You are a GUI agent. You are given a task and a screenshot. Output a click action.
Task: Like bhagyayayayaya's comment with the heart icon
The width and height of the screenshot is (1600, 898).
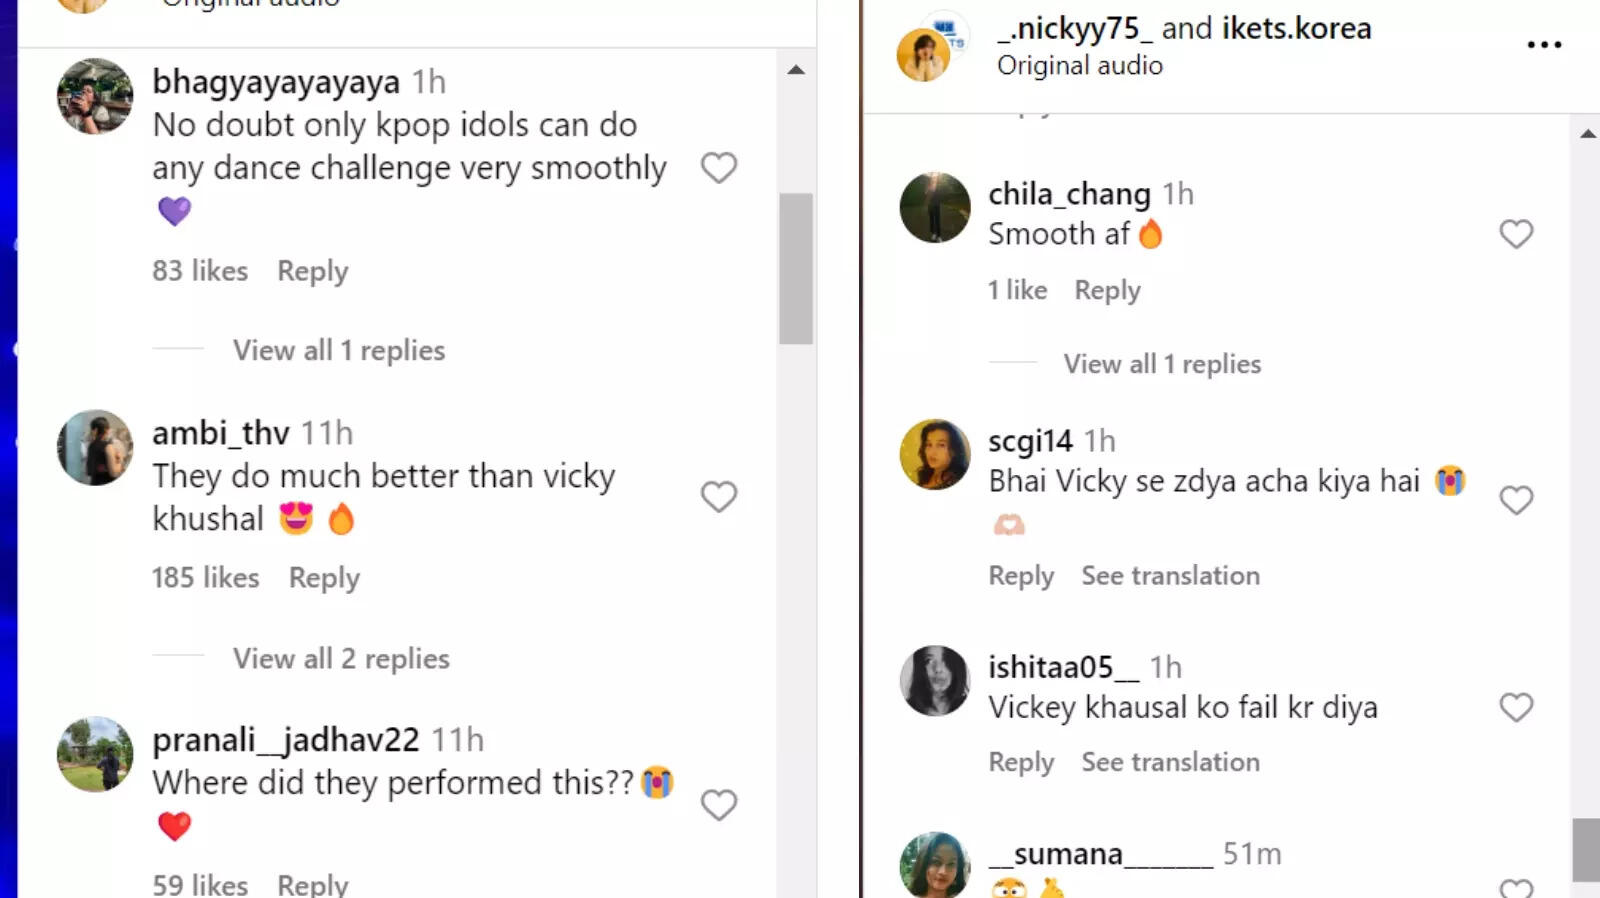point(719,168)
